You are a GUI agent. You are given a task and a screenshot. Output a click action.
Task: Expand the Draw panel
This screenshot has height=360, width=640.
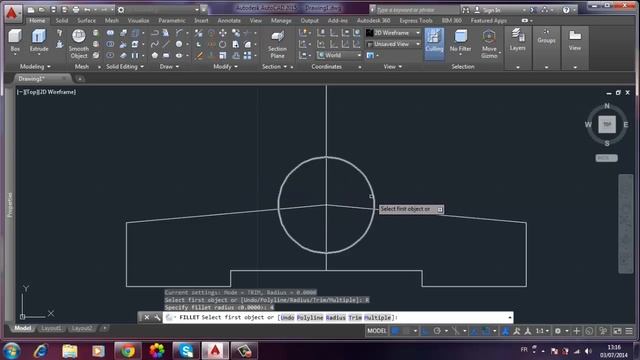[x=169, y=67]
